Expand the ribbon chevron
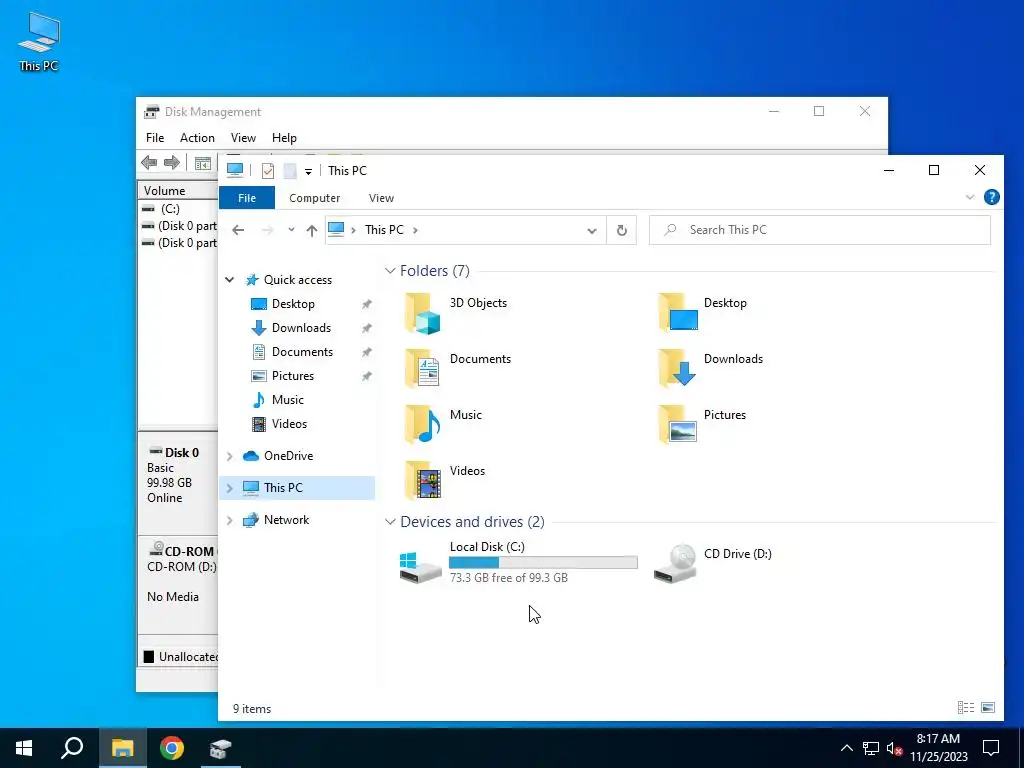The width and height of the screenshot is (1024, 768). 970,197
